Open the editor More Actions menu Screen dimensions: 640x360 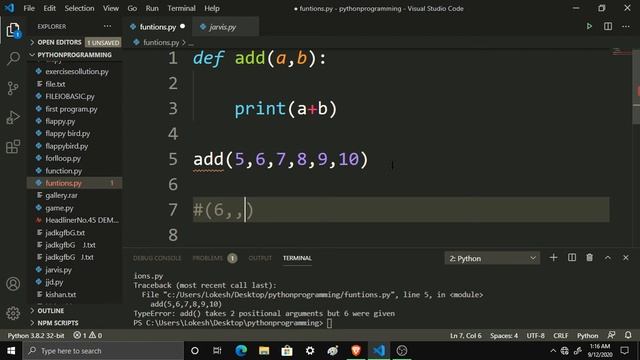tap(626, 27)
